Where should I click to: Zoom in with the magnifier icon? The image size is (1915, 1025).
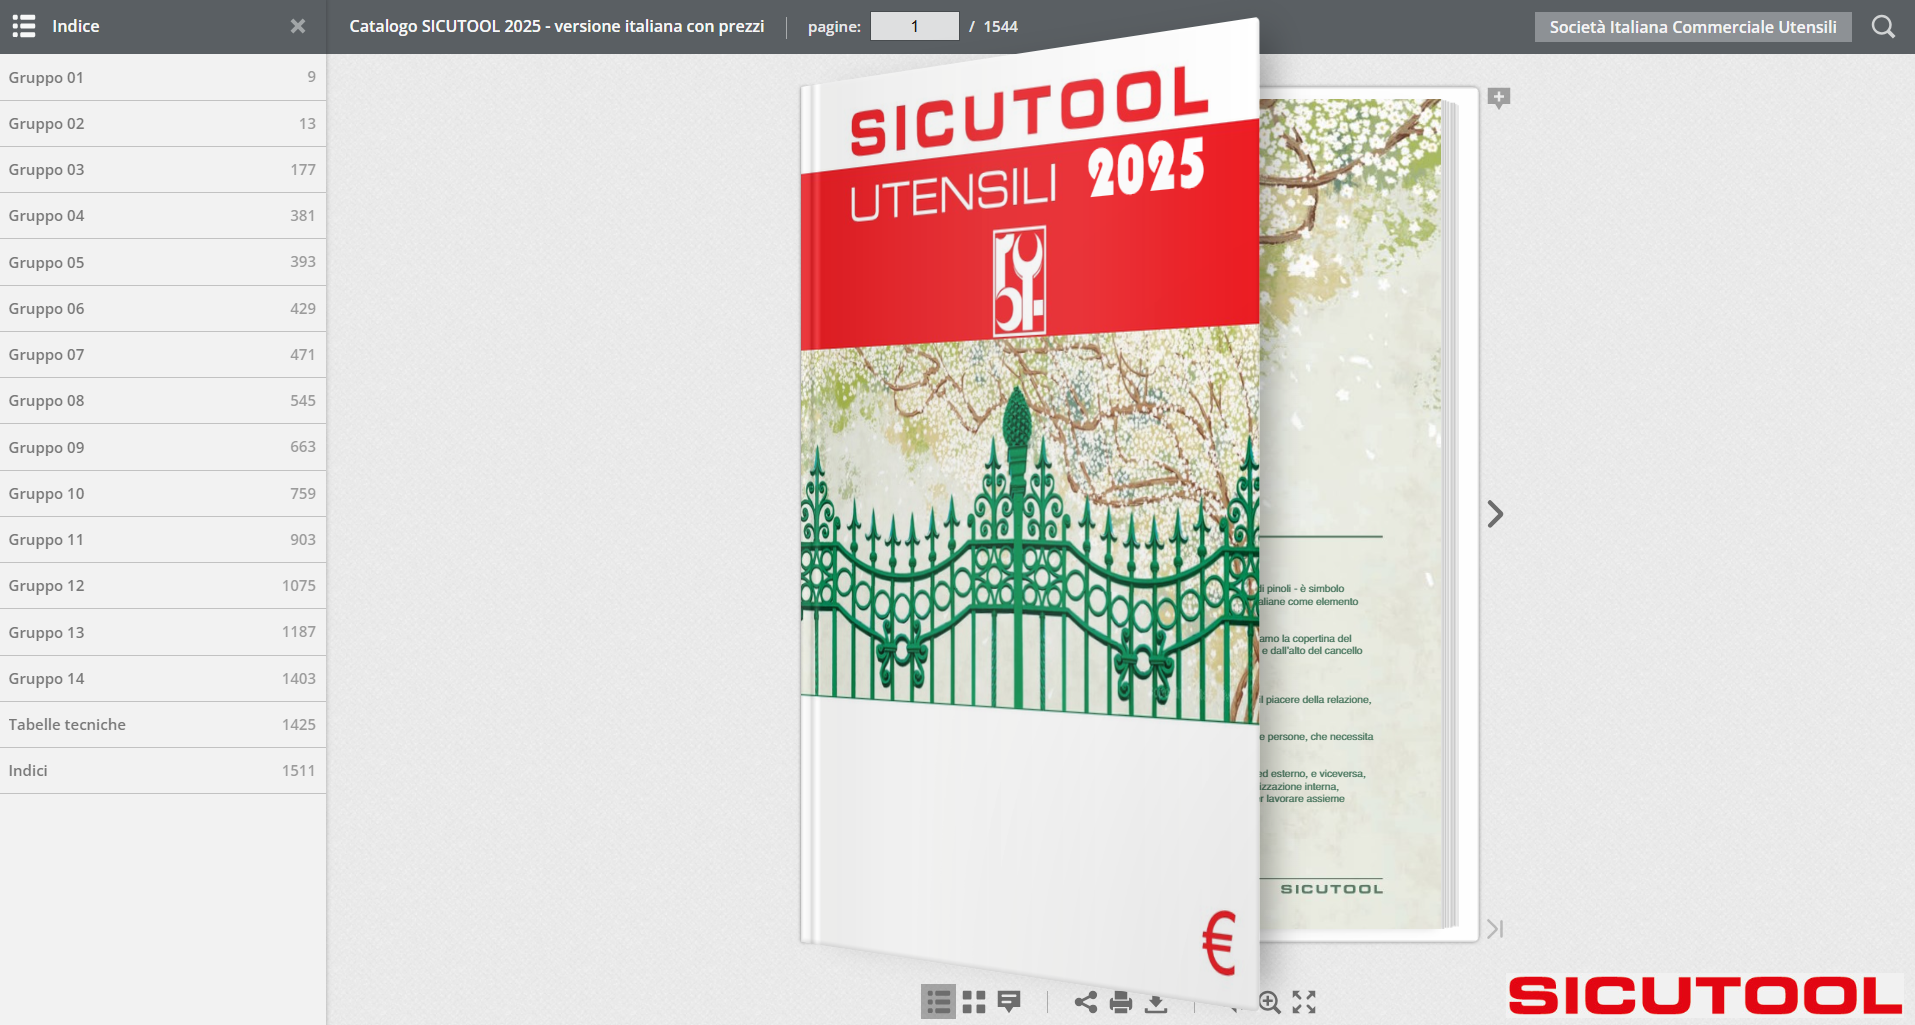click(1269, 1001)
